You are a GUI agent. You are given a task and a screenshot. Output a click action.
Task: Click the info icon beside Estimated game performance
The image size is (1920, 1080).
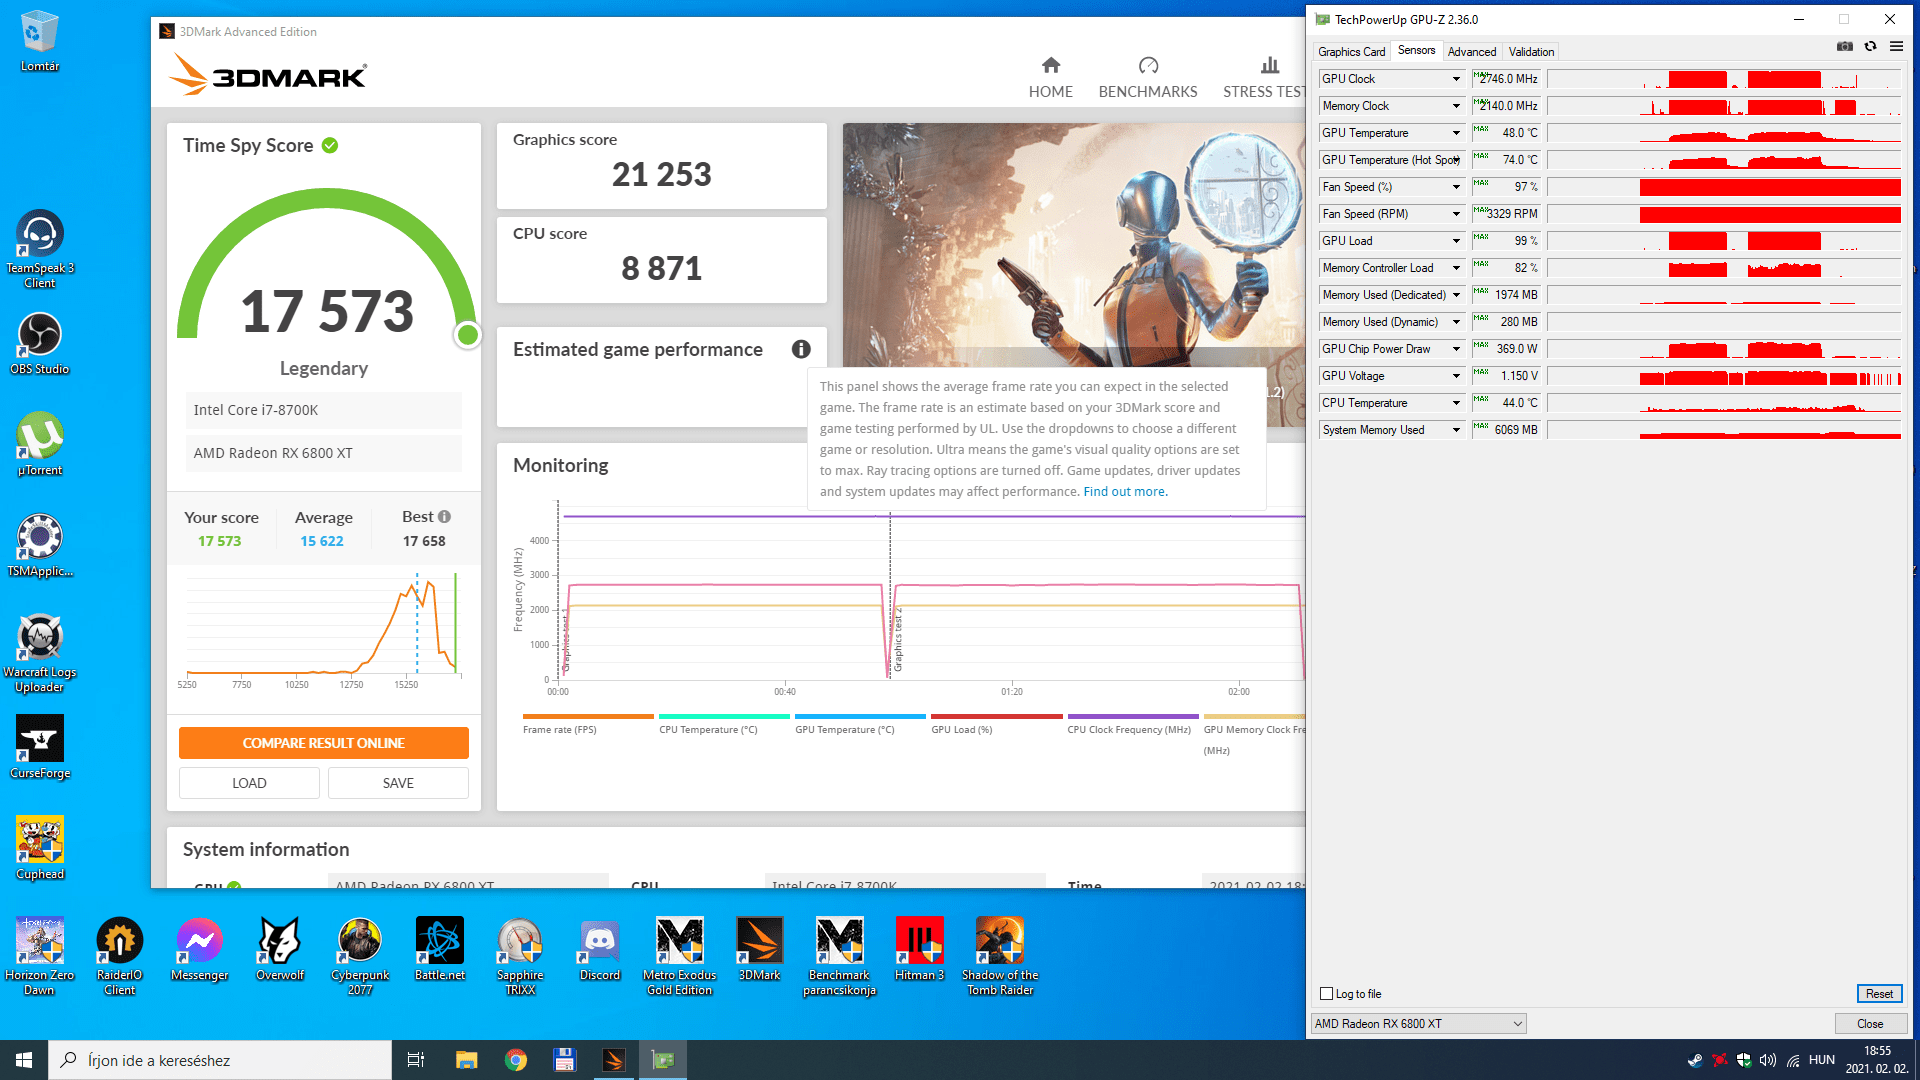click(x=801, y=349)
